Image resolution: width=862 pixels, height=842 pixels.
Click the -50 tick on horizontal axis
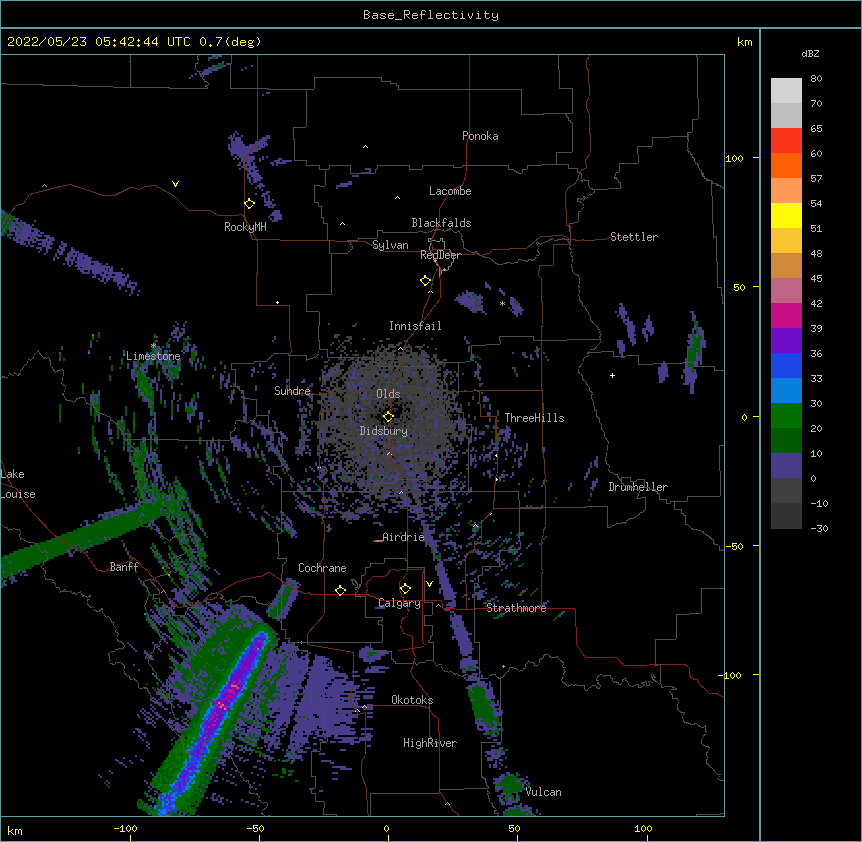click(255, 828)
